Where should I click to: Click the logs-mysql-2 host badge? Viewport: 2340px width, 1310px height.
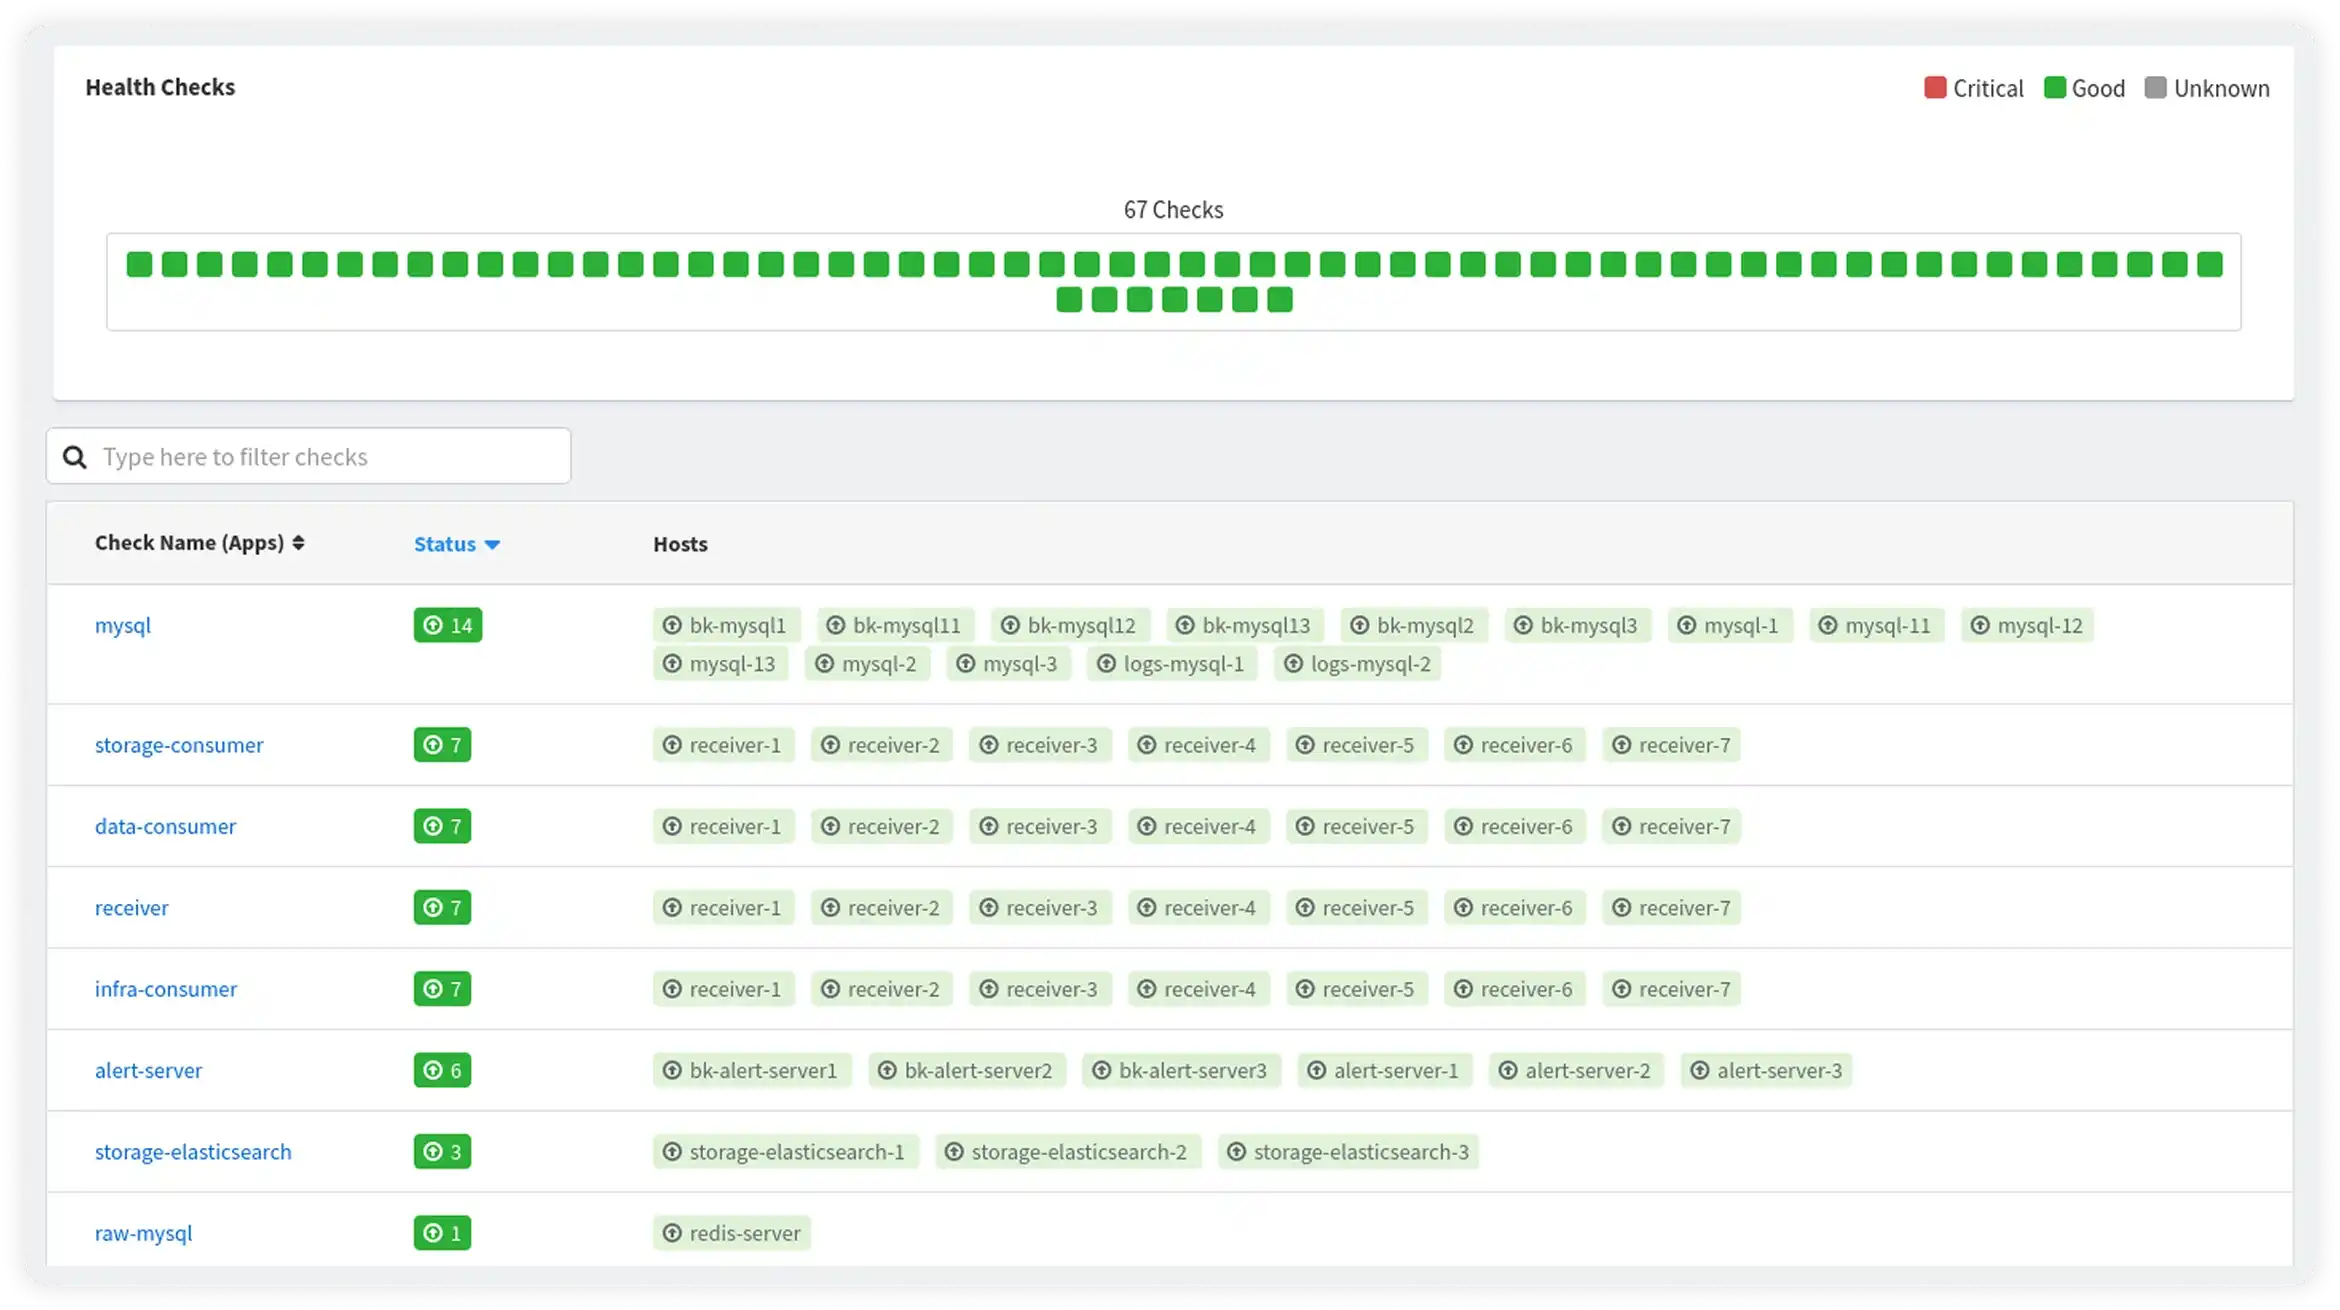1357,664
